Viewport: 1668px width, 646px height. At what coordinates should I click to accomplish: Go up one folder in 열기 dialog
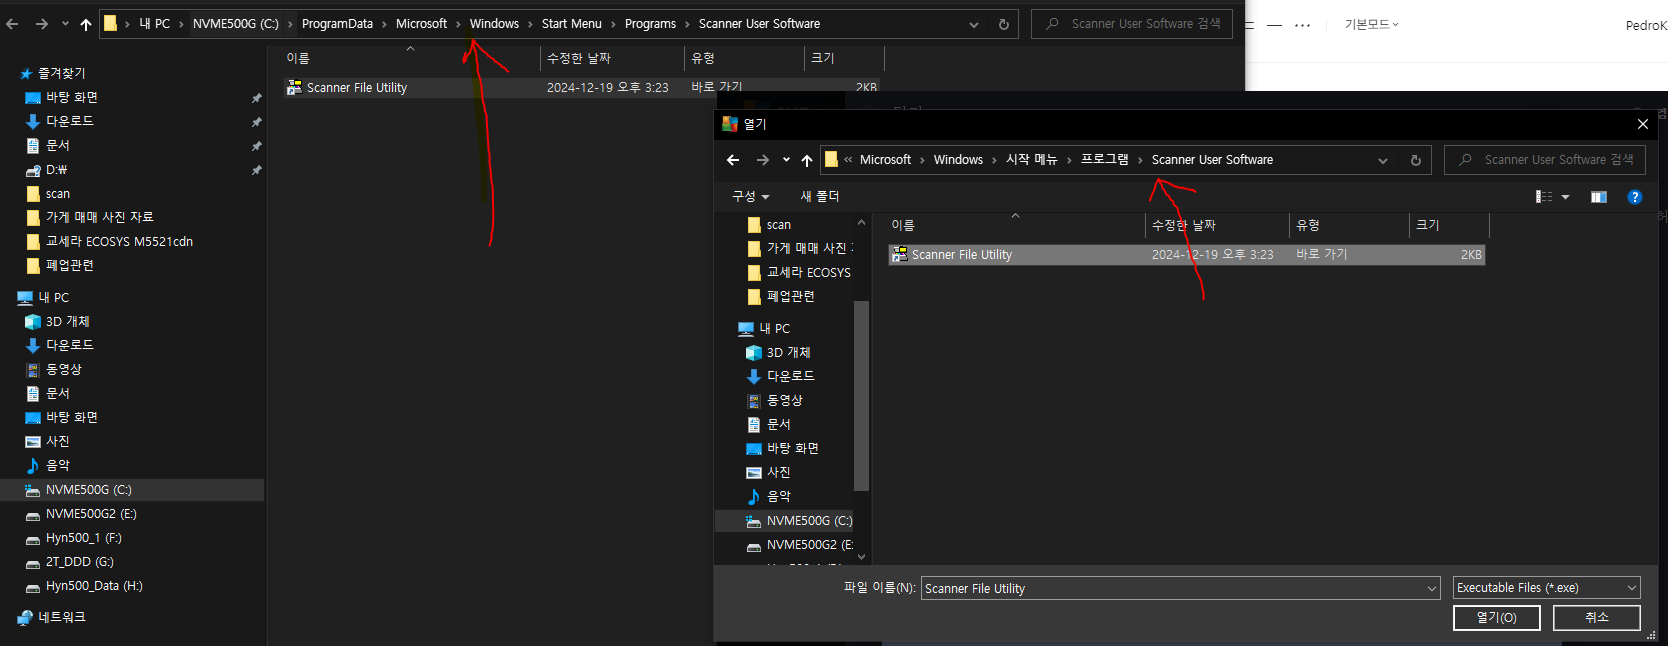click(x=807, y=160)
